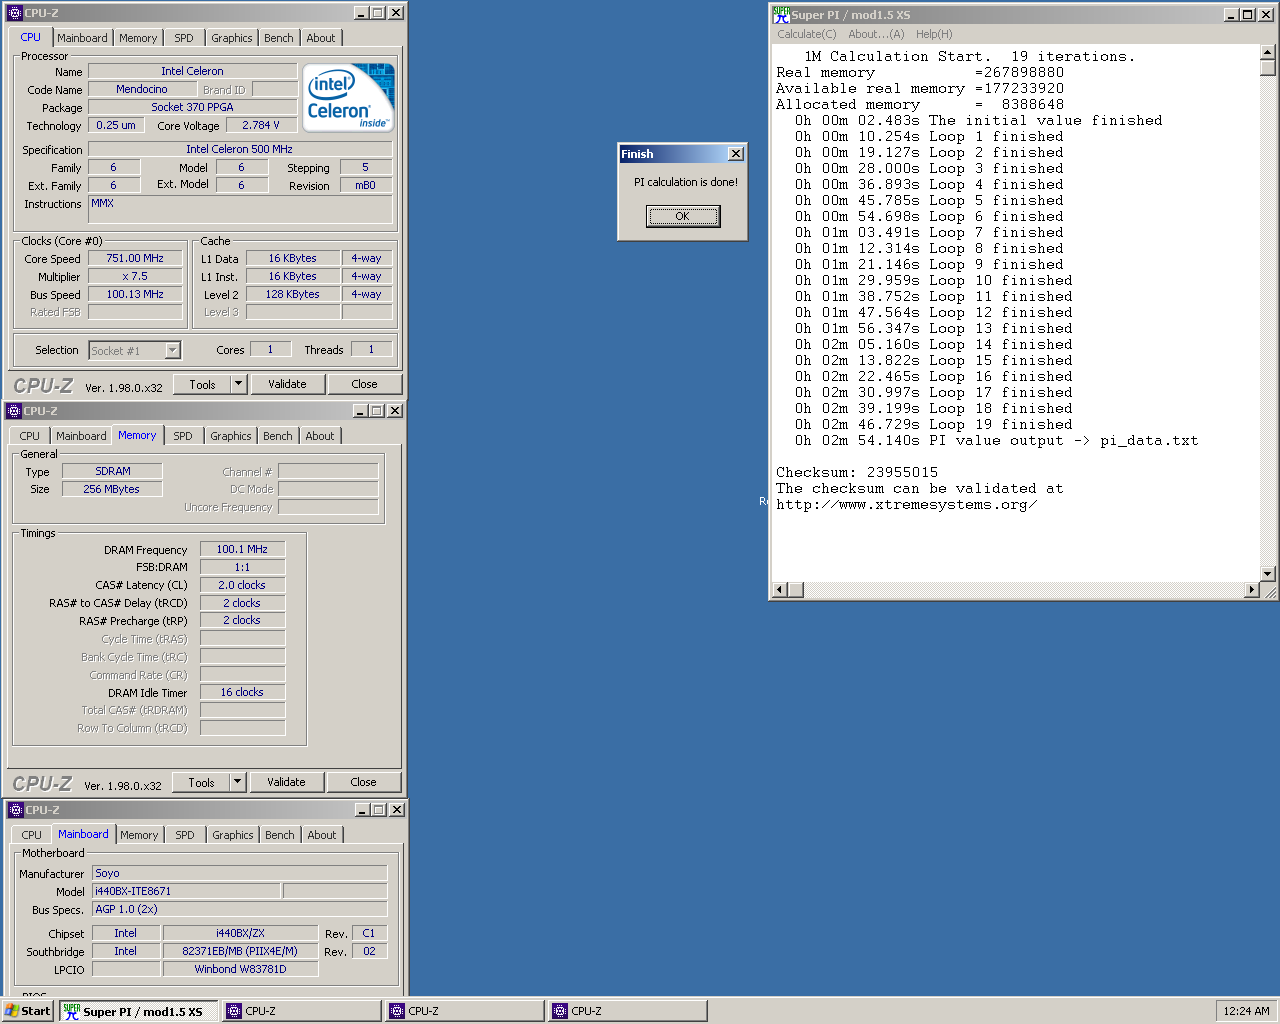This screenshot has width=1280, height=1024.
Task: Click Tools button in the top CPU-Z window
Action: [202, 384]
